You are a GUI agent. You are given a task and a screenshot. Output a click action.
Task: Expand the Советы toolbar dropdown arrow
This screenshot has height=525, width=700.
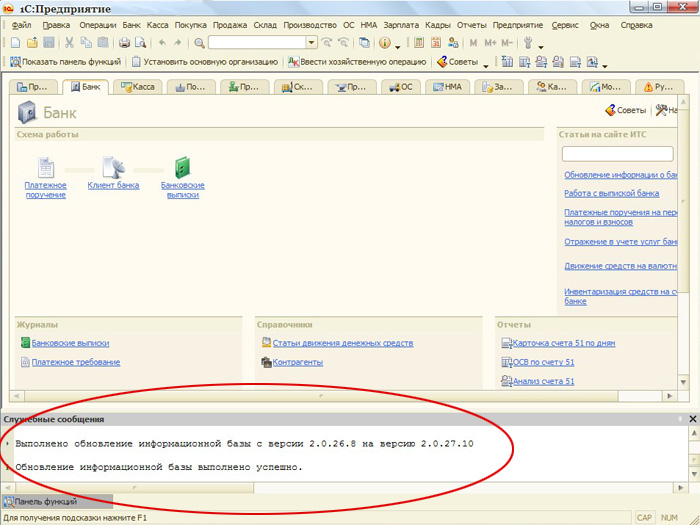[x=486, y=66]
